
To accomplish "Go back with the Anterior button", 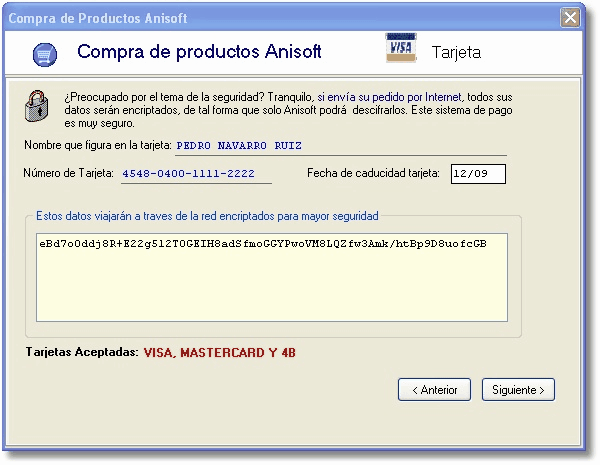I will click(x=434, y=390).
